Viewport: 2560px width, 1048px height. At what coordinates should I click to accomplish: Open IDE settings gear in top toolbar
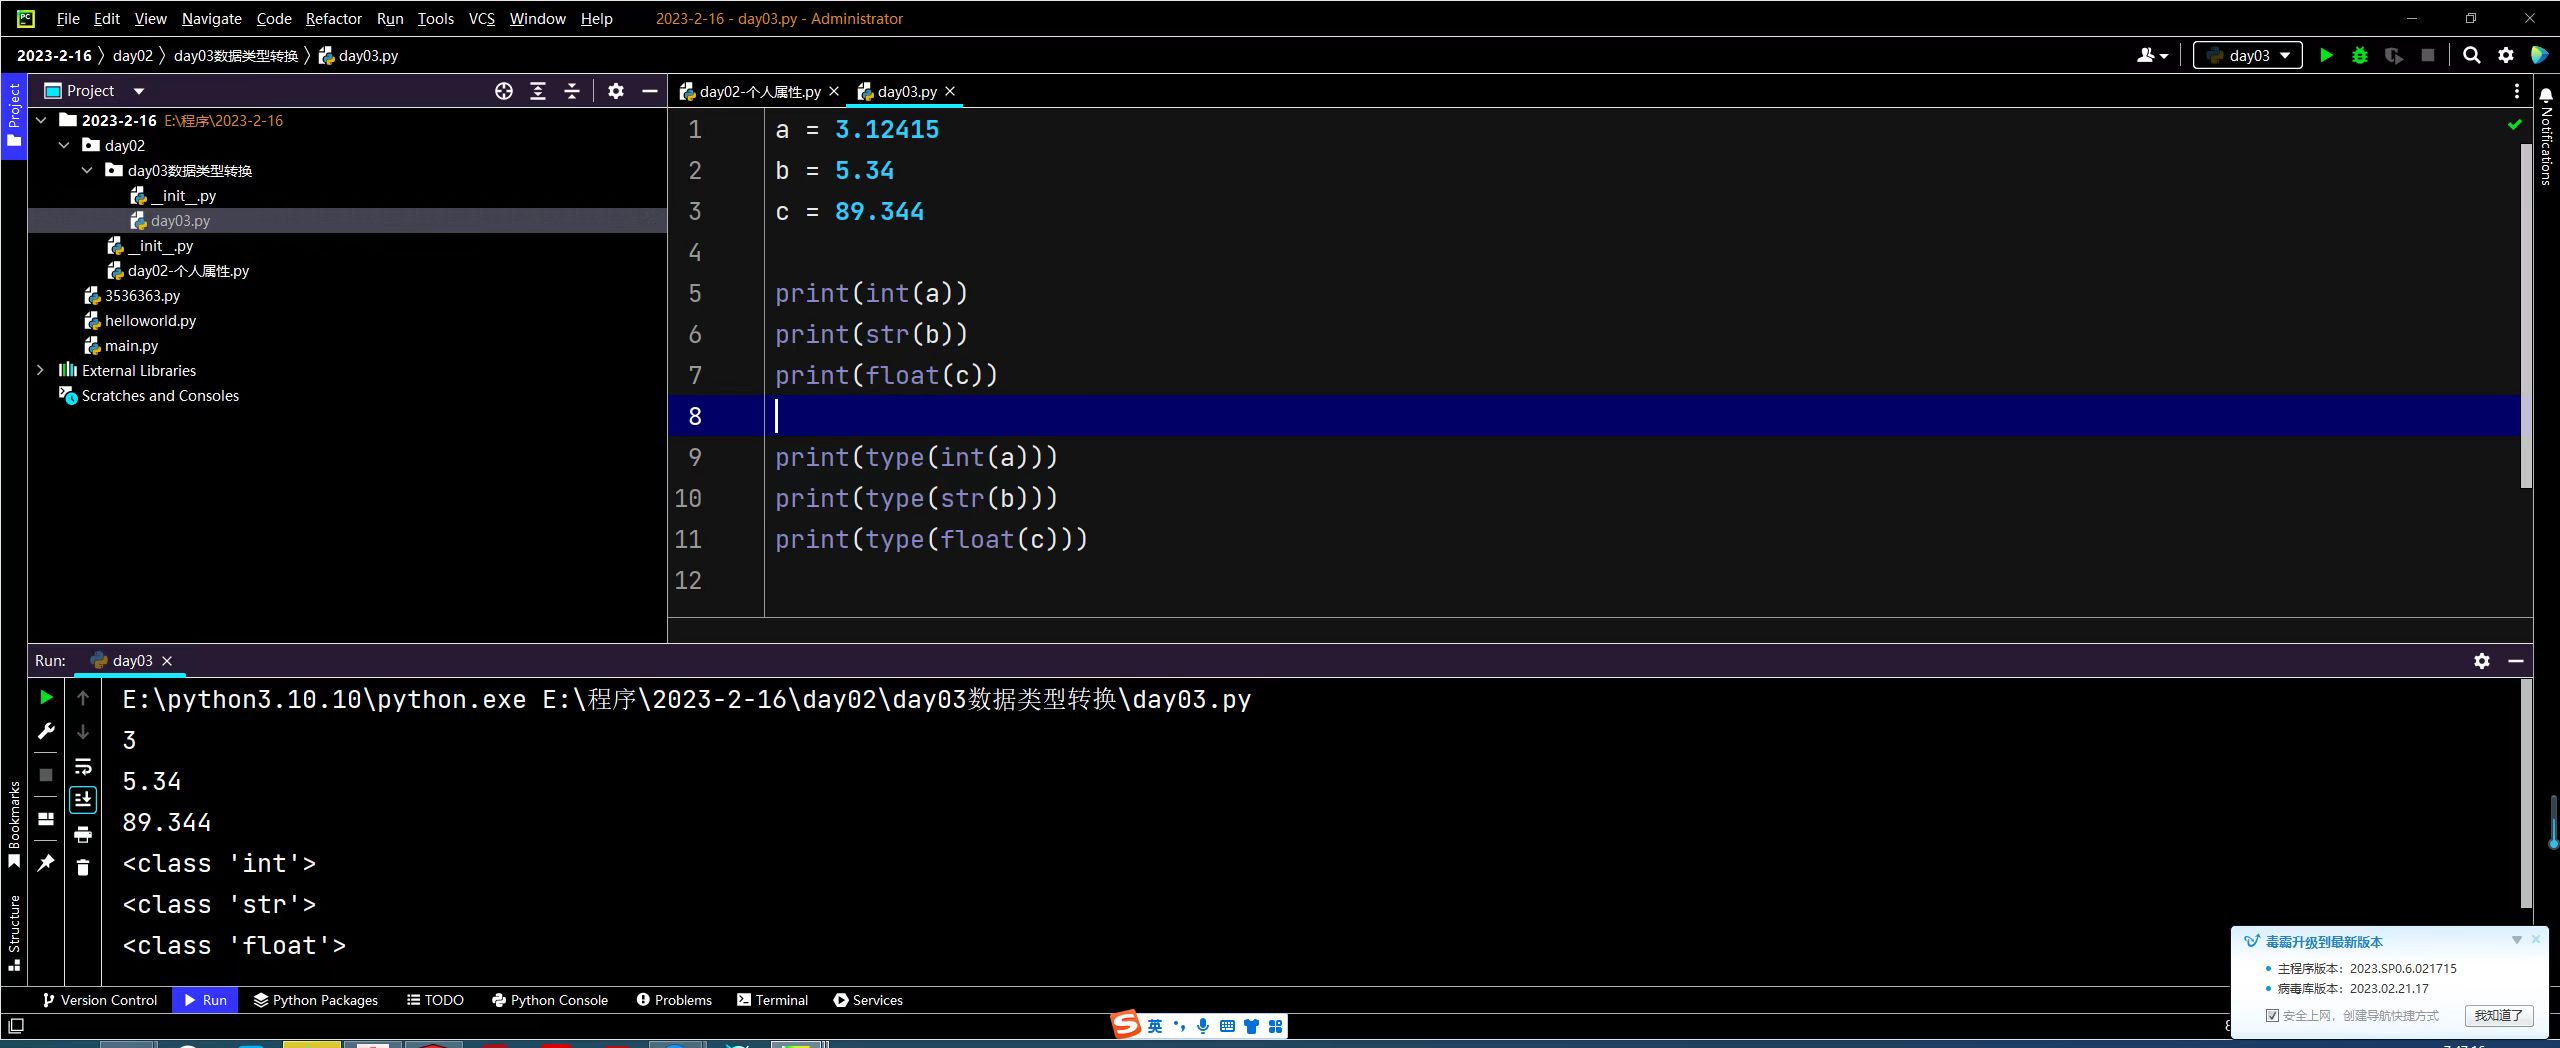click(2506, 55)
